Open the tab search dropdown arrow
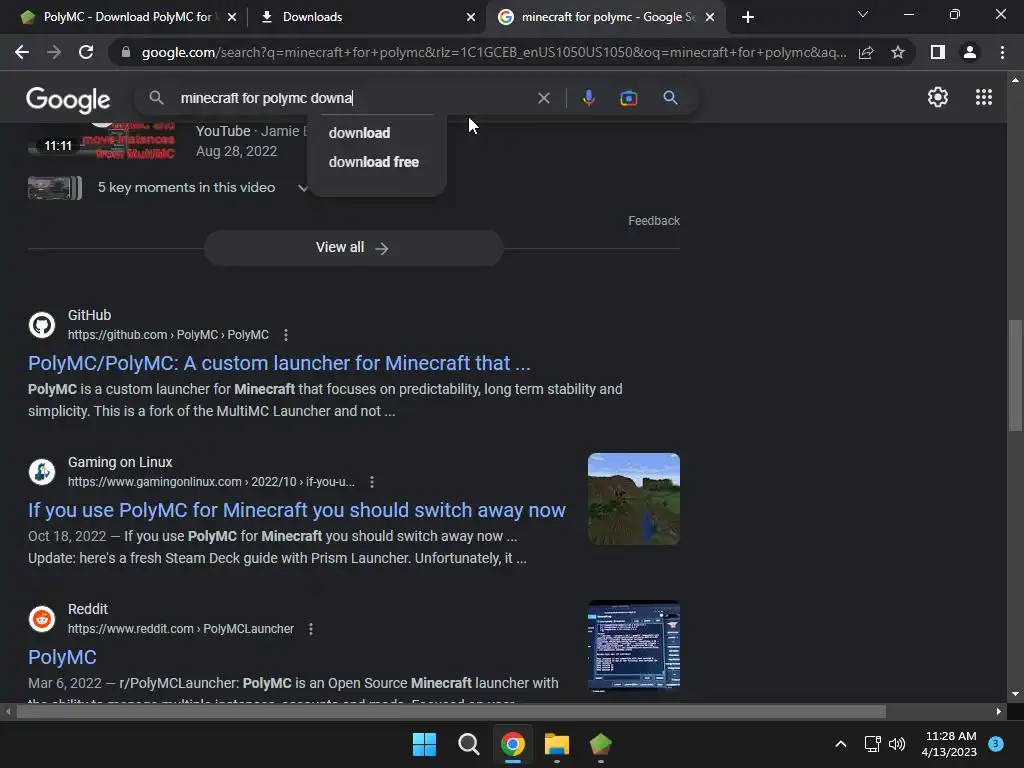The image size is (1024, 768). [x=863, y=14]
